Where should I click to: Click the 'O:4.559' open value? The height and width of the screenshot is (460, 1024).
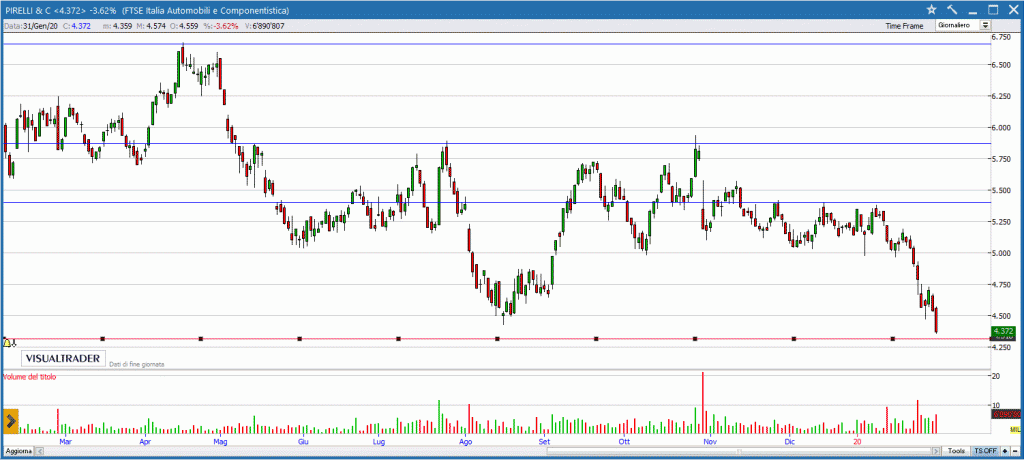click(x=184, y=26)
